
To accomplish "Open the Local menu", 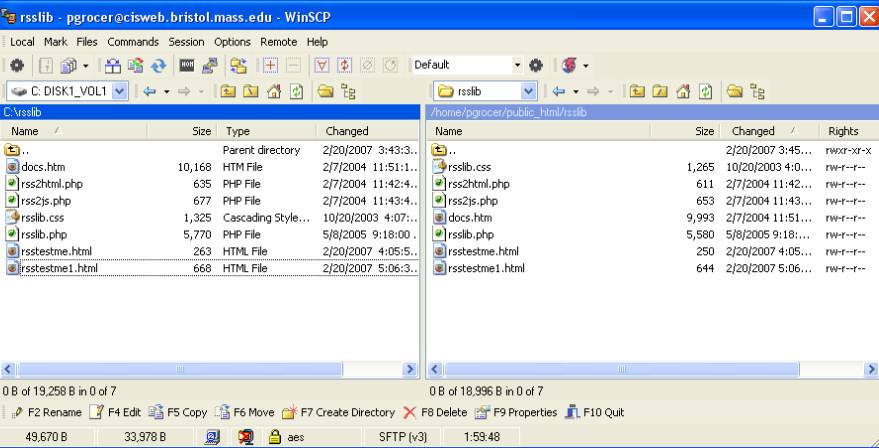I will [x=22, y=42].
